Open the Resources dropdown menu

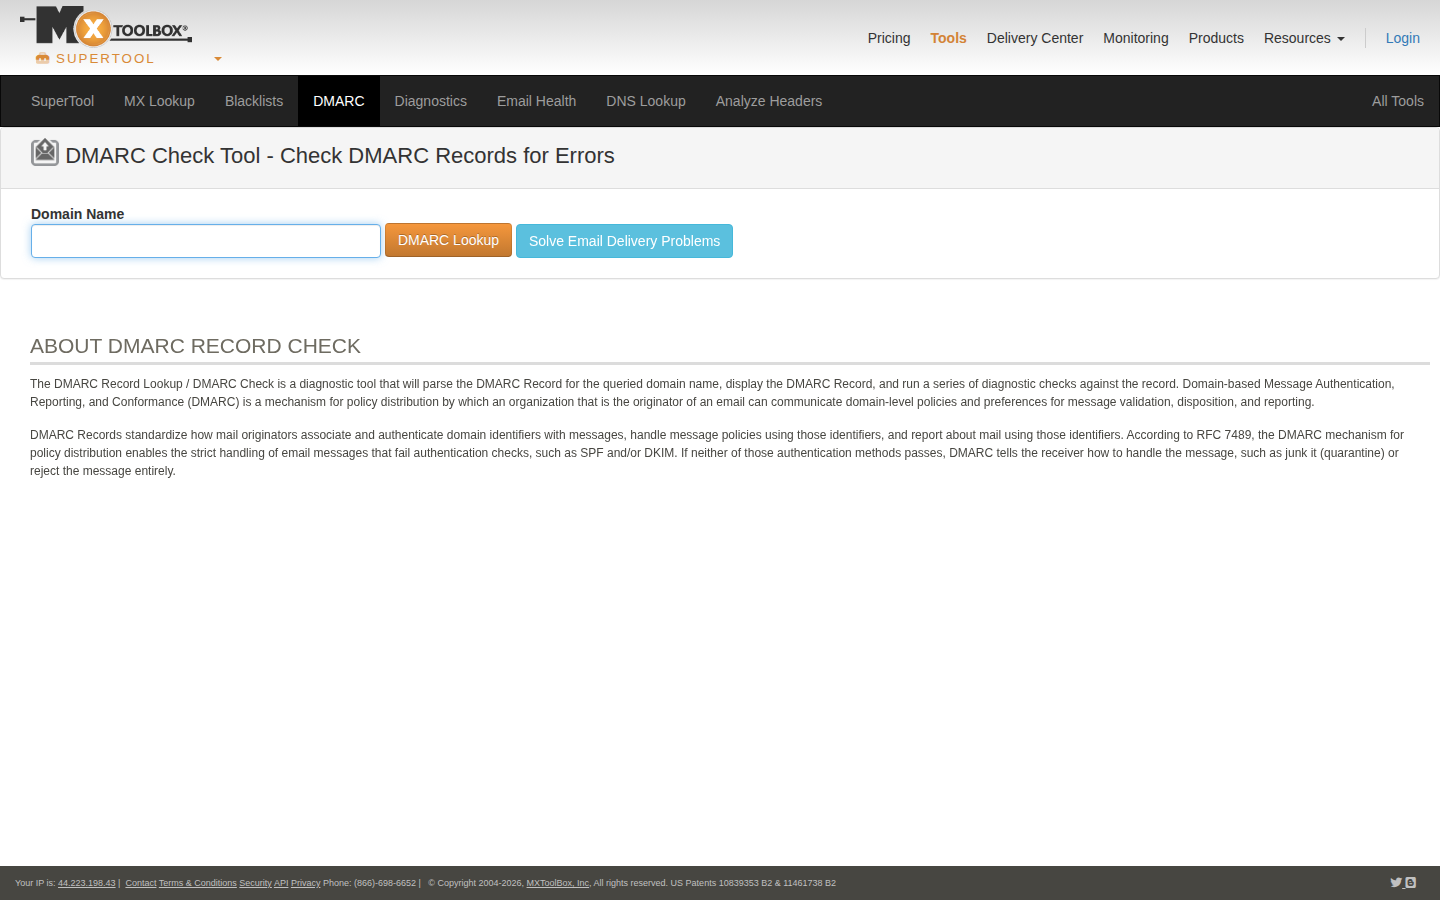(1304, 38)
